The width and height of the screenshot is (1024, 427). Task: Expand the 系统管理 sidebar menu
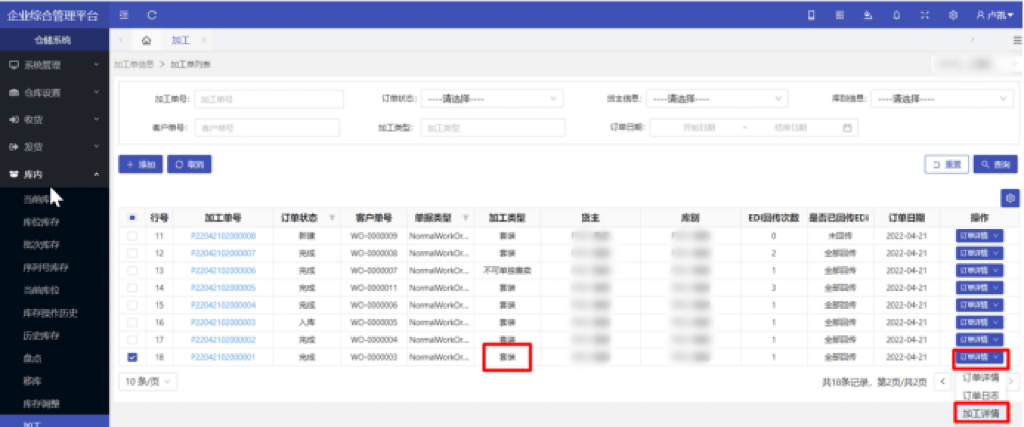click(54, 65)
